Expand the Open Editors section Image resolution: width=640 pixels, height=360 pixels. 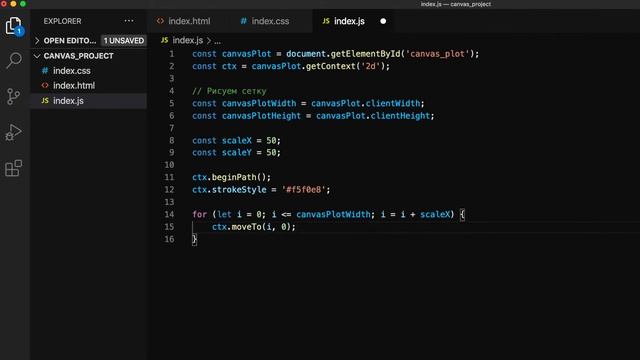click(x=37, y=40)
